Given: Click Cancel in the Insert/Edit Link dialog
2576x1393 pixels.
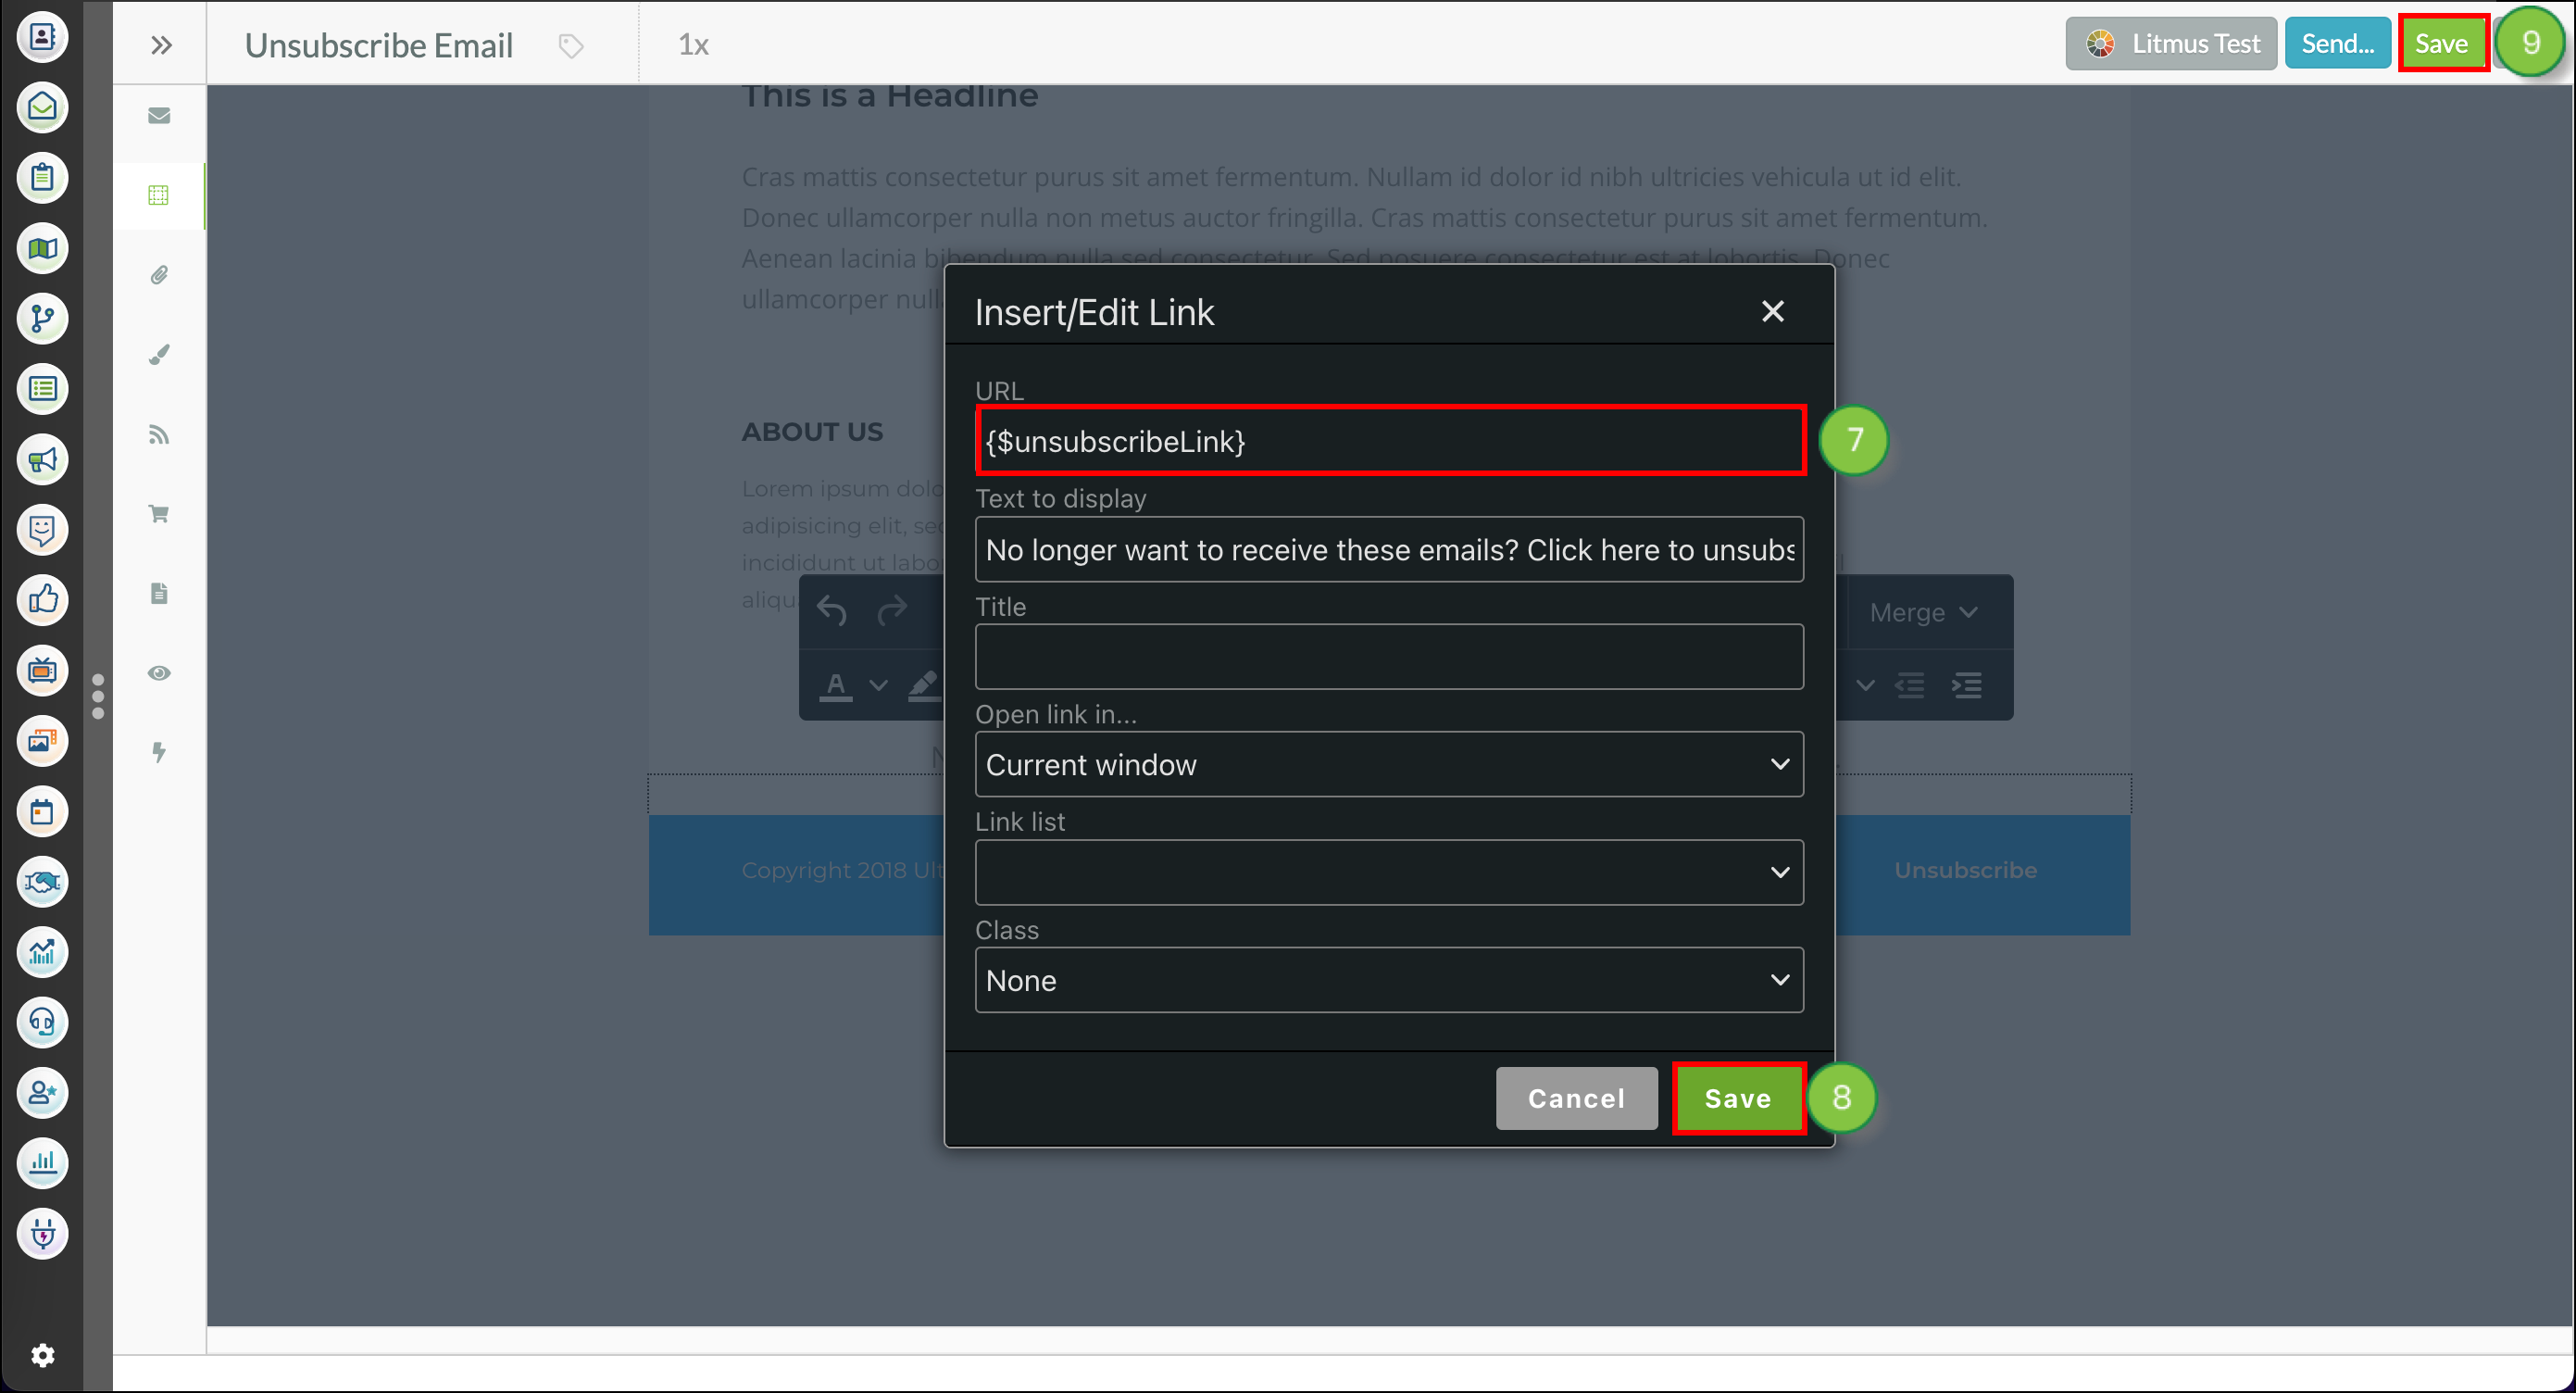Looking at the screenshot, I should coord(1577,1099).
